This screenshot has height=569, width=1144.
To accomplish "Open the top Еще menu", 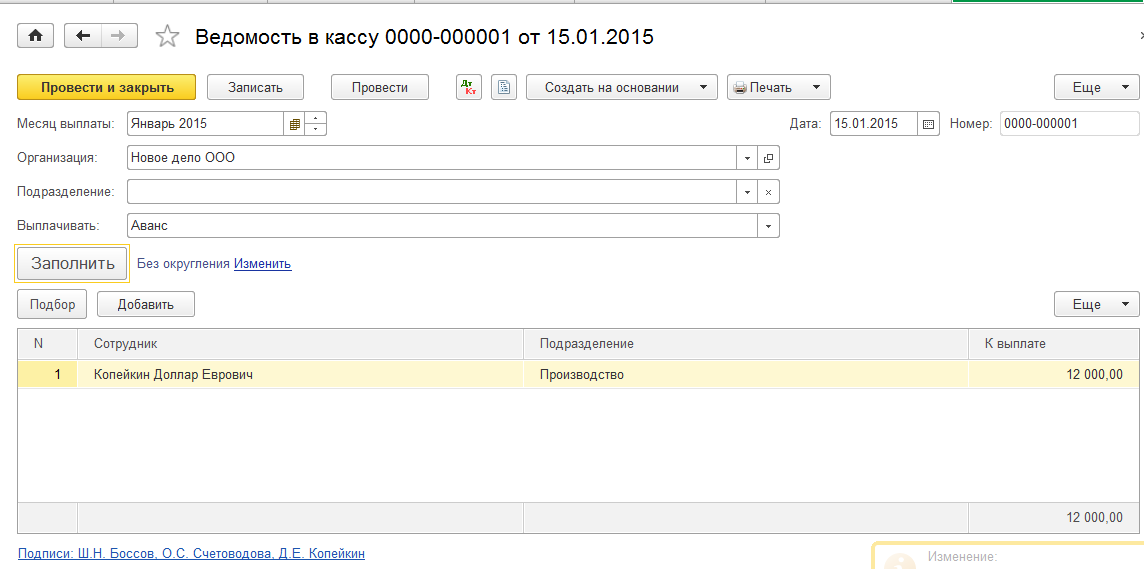I will click(1096, 87).
